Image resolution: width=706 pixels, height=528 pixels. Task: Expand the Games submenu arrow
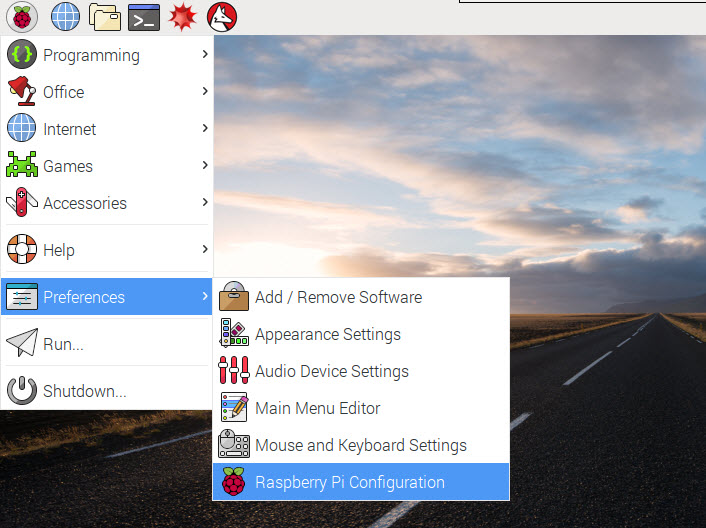point(205,165)
